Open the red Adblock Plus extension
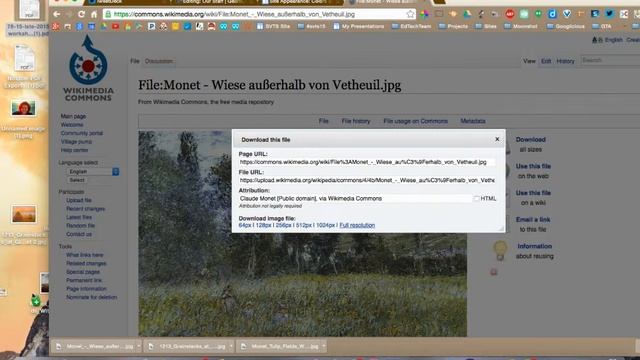Screen dimensions: 640x360 [x=510, y=14]
